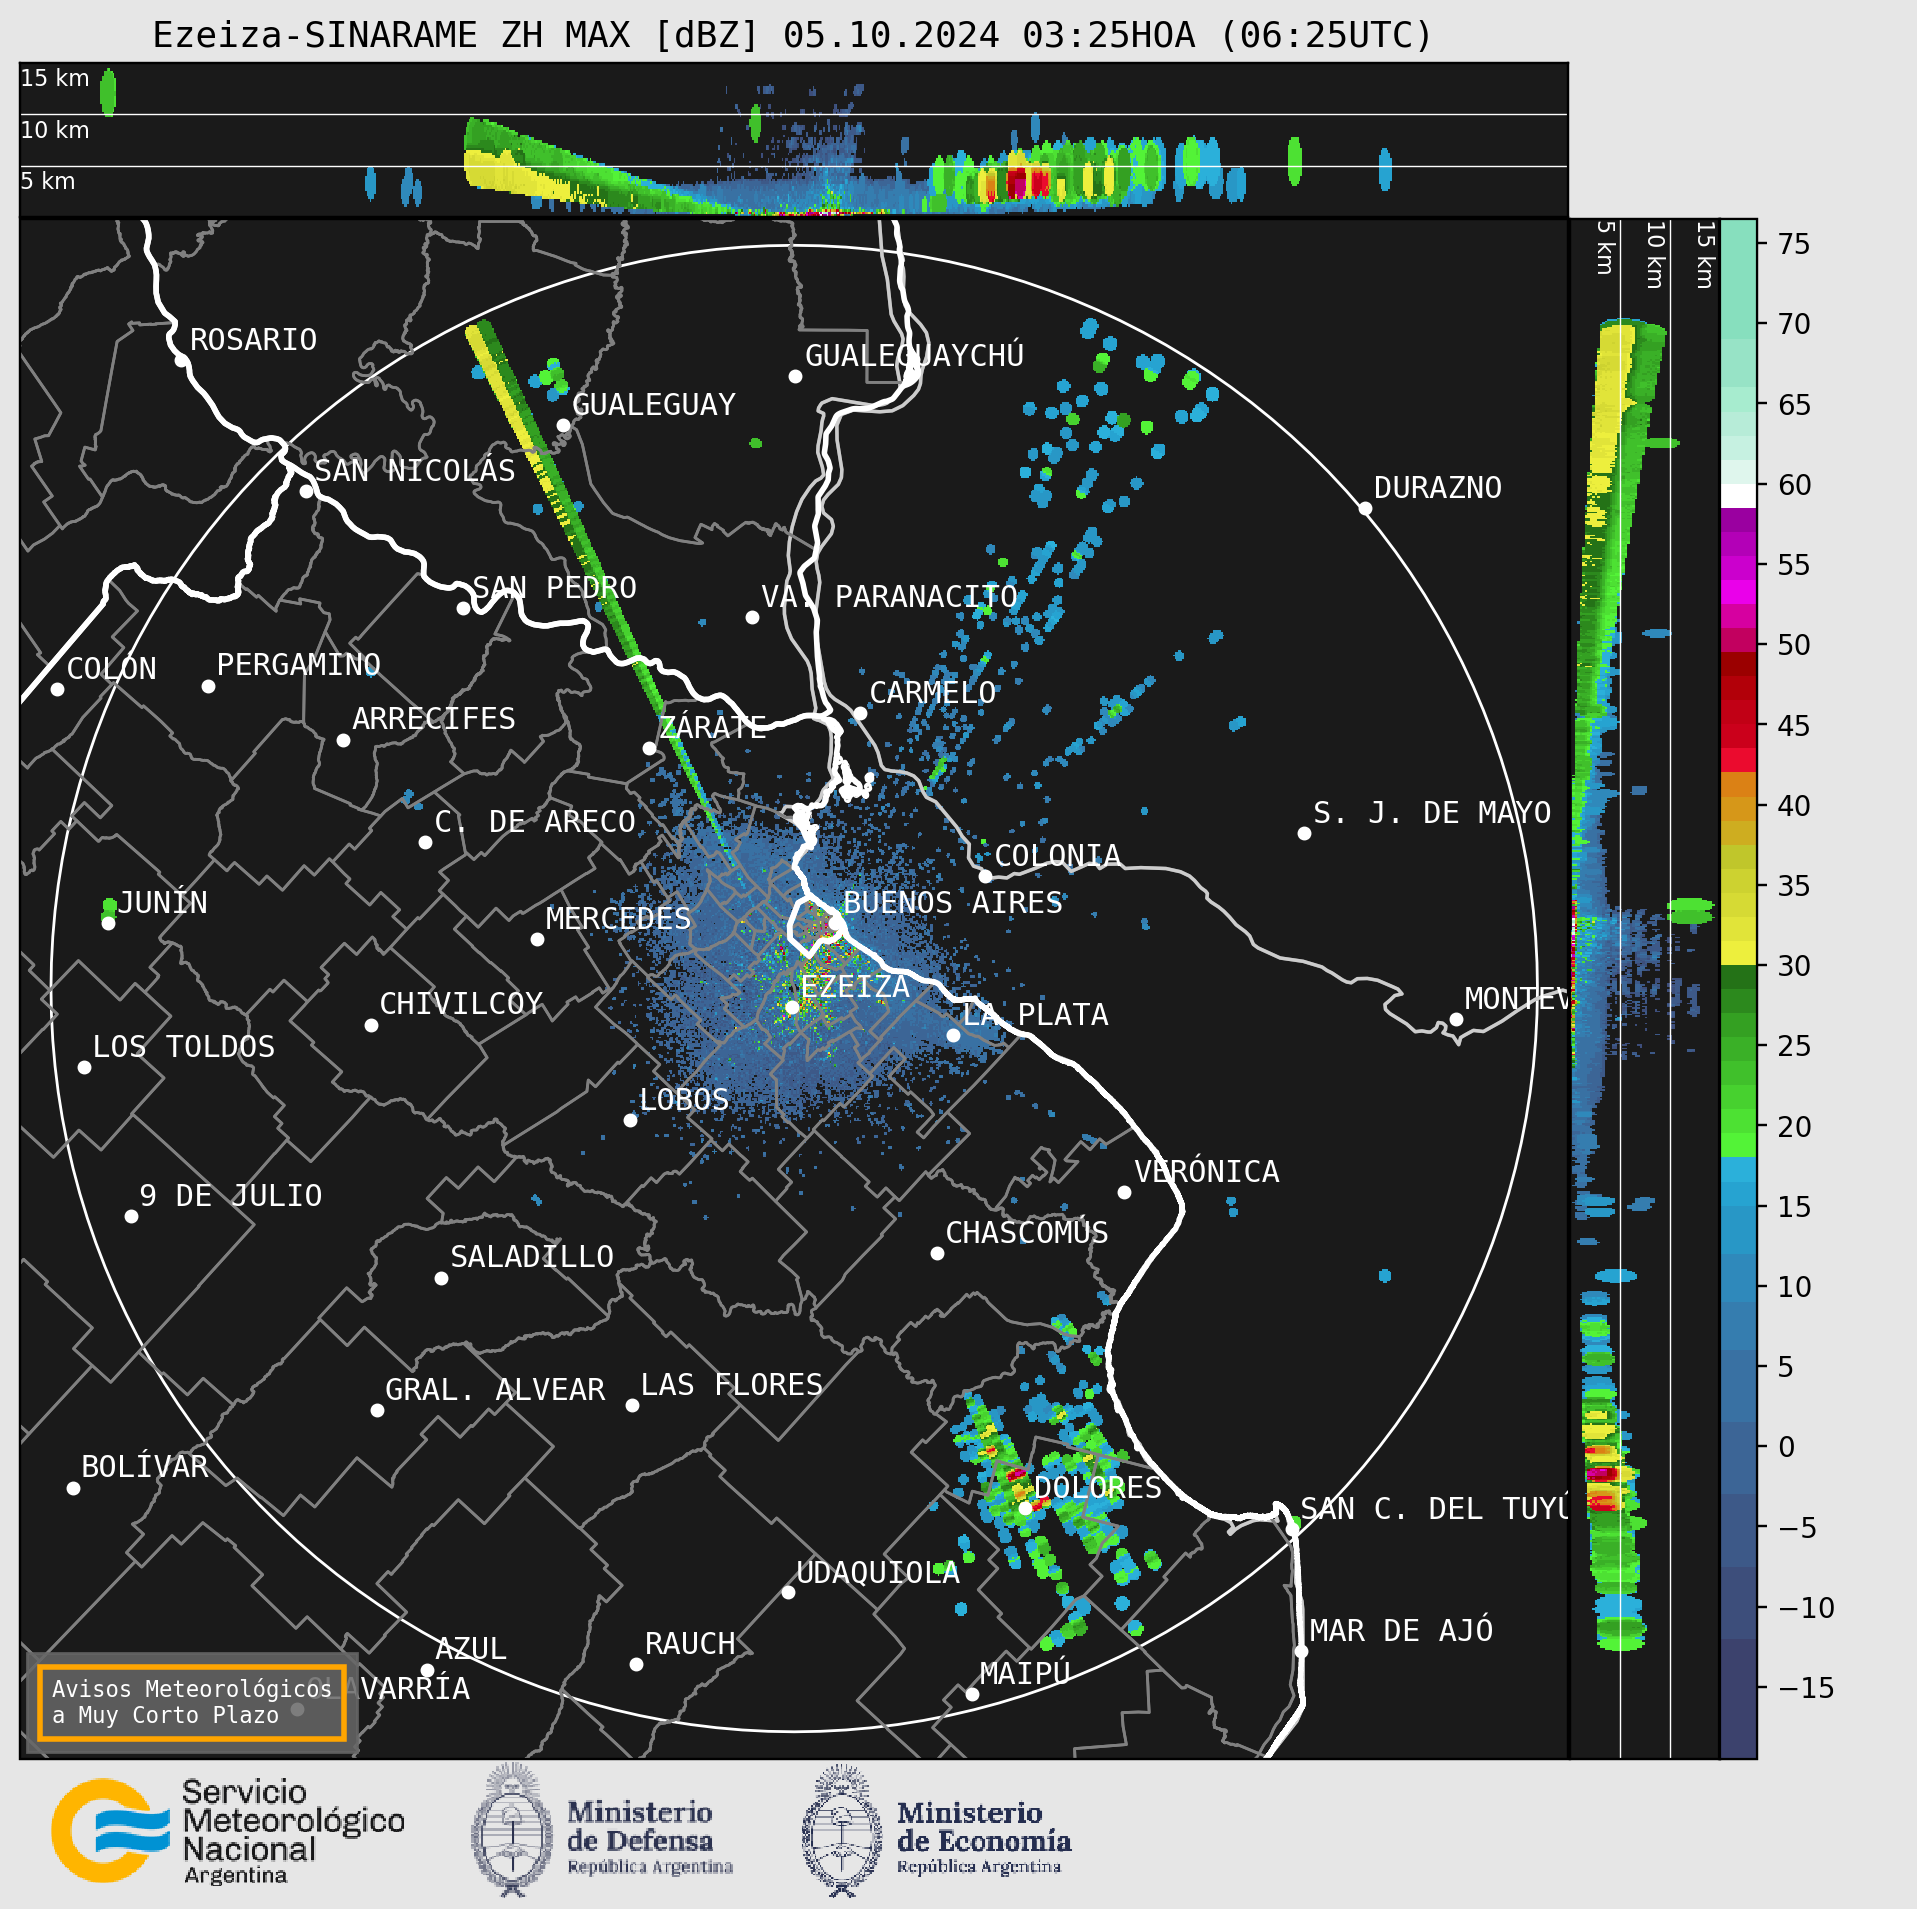Click the Avisos Meteorológicos a Muy Corto Plazo box

191,1702
